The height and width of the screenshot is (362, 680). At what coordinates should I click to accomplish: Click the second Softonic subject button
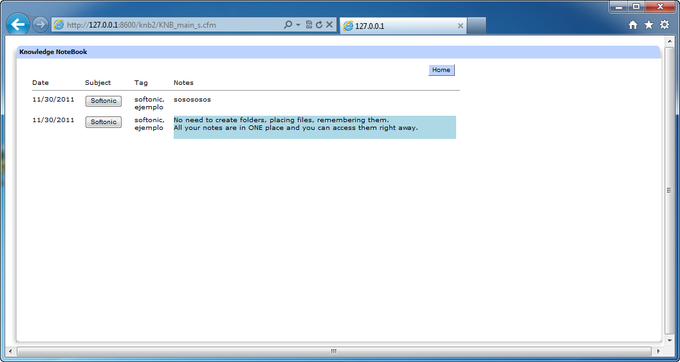tap(103, 122)
